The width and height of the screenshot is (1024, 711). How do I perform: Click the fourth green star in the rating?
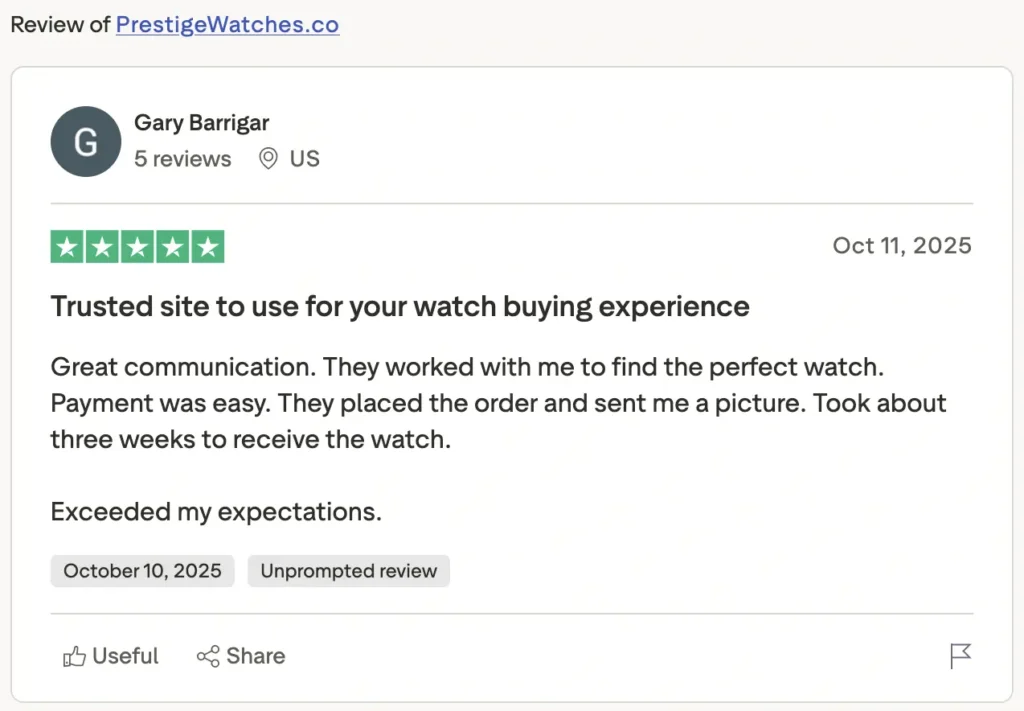(x=173, y=246)
